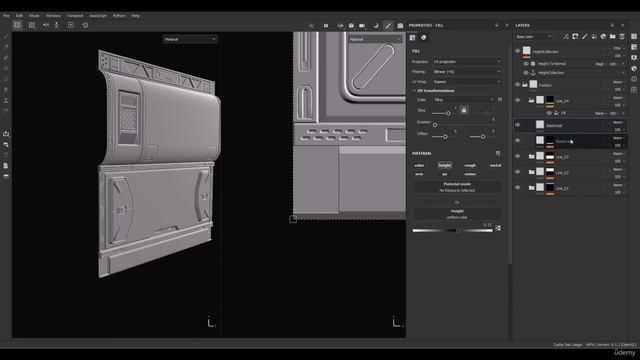Open the UV Wrap dropdown
The image size is (640, 360).
pos(467,82)
